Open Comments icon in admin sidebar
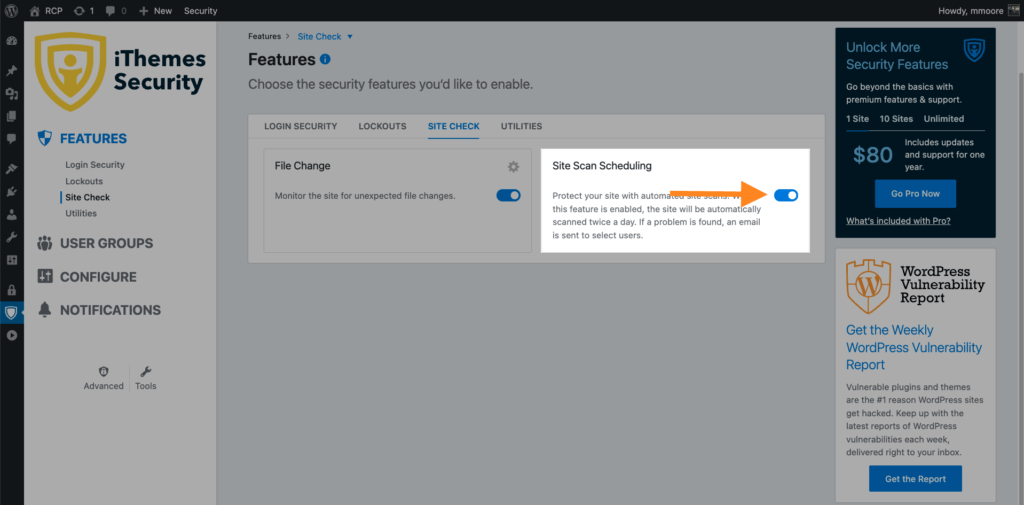Image resolution: width=1024 pixels, height=505 pixels. tap(11, 138)
